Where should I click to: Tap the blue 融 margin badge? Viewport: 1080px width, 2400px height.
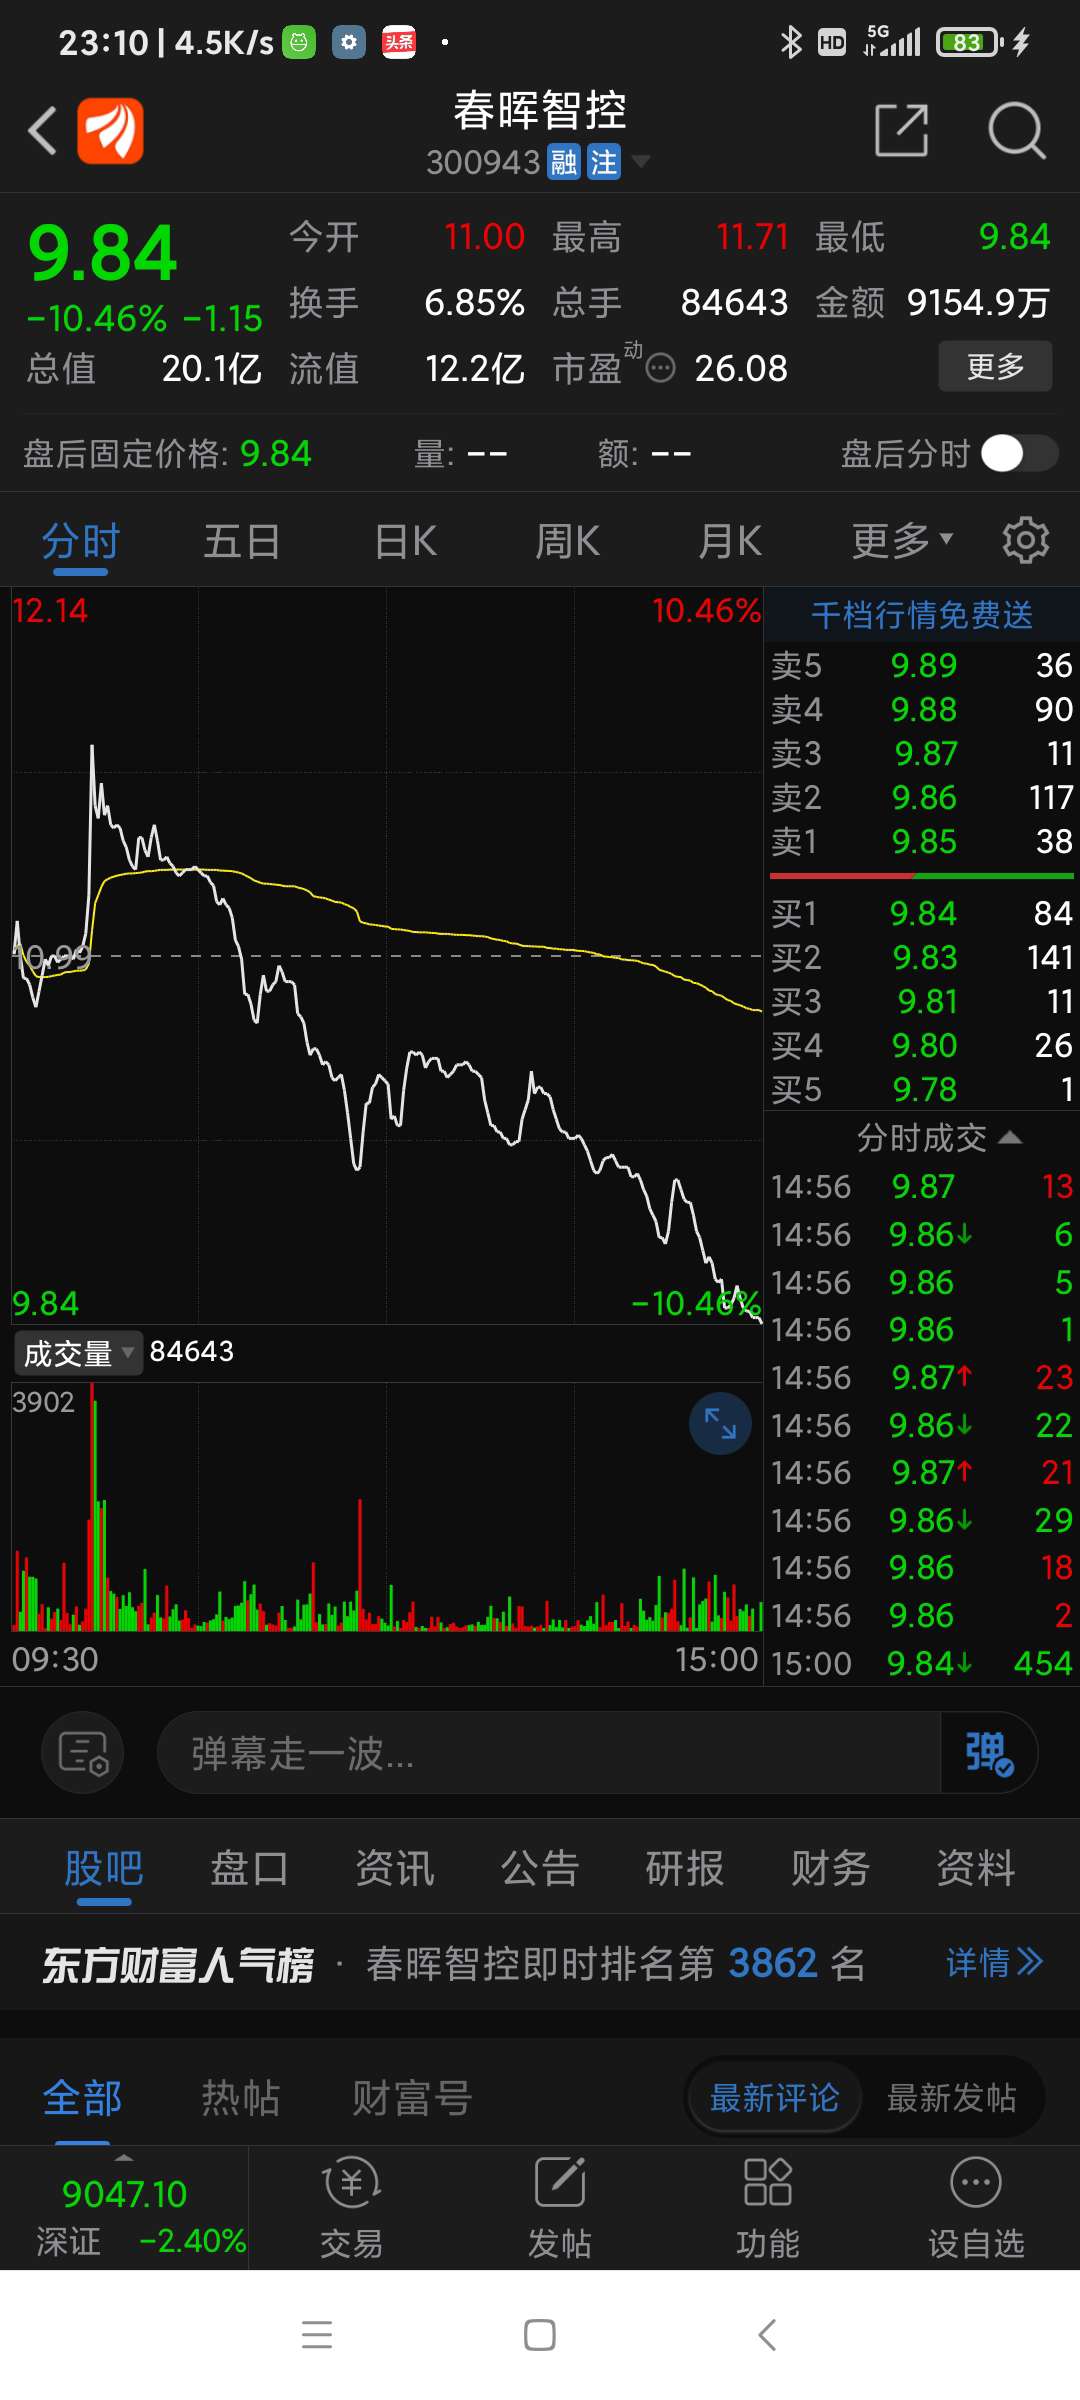(564, 162)
